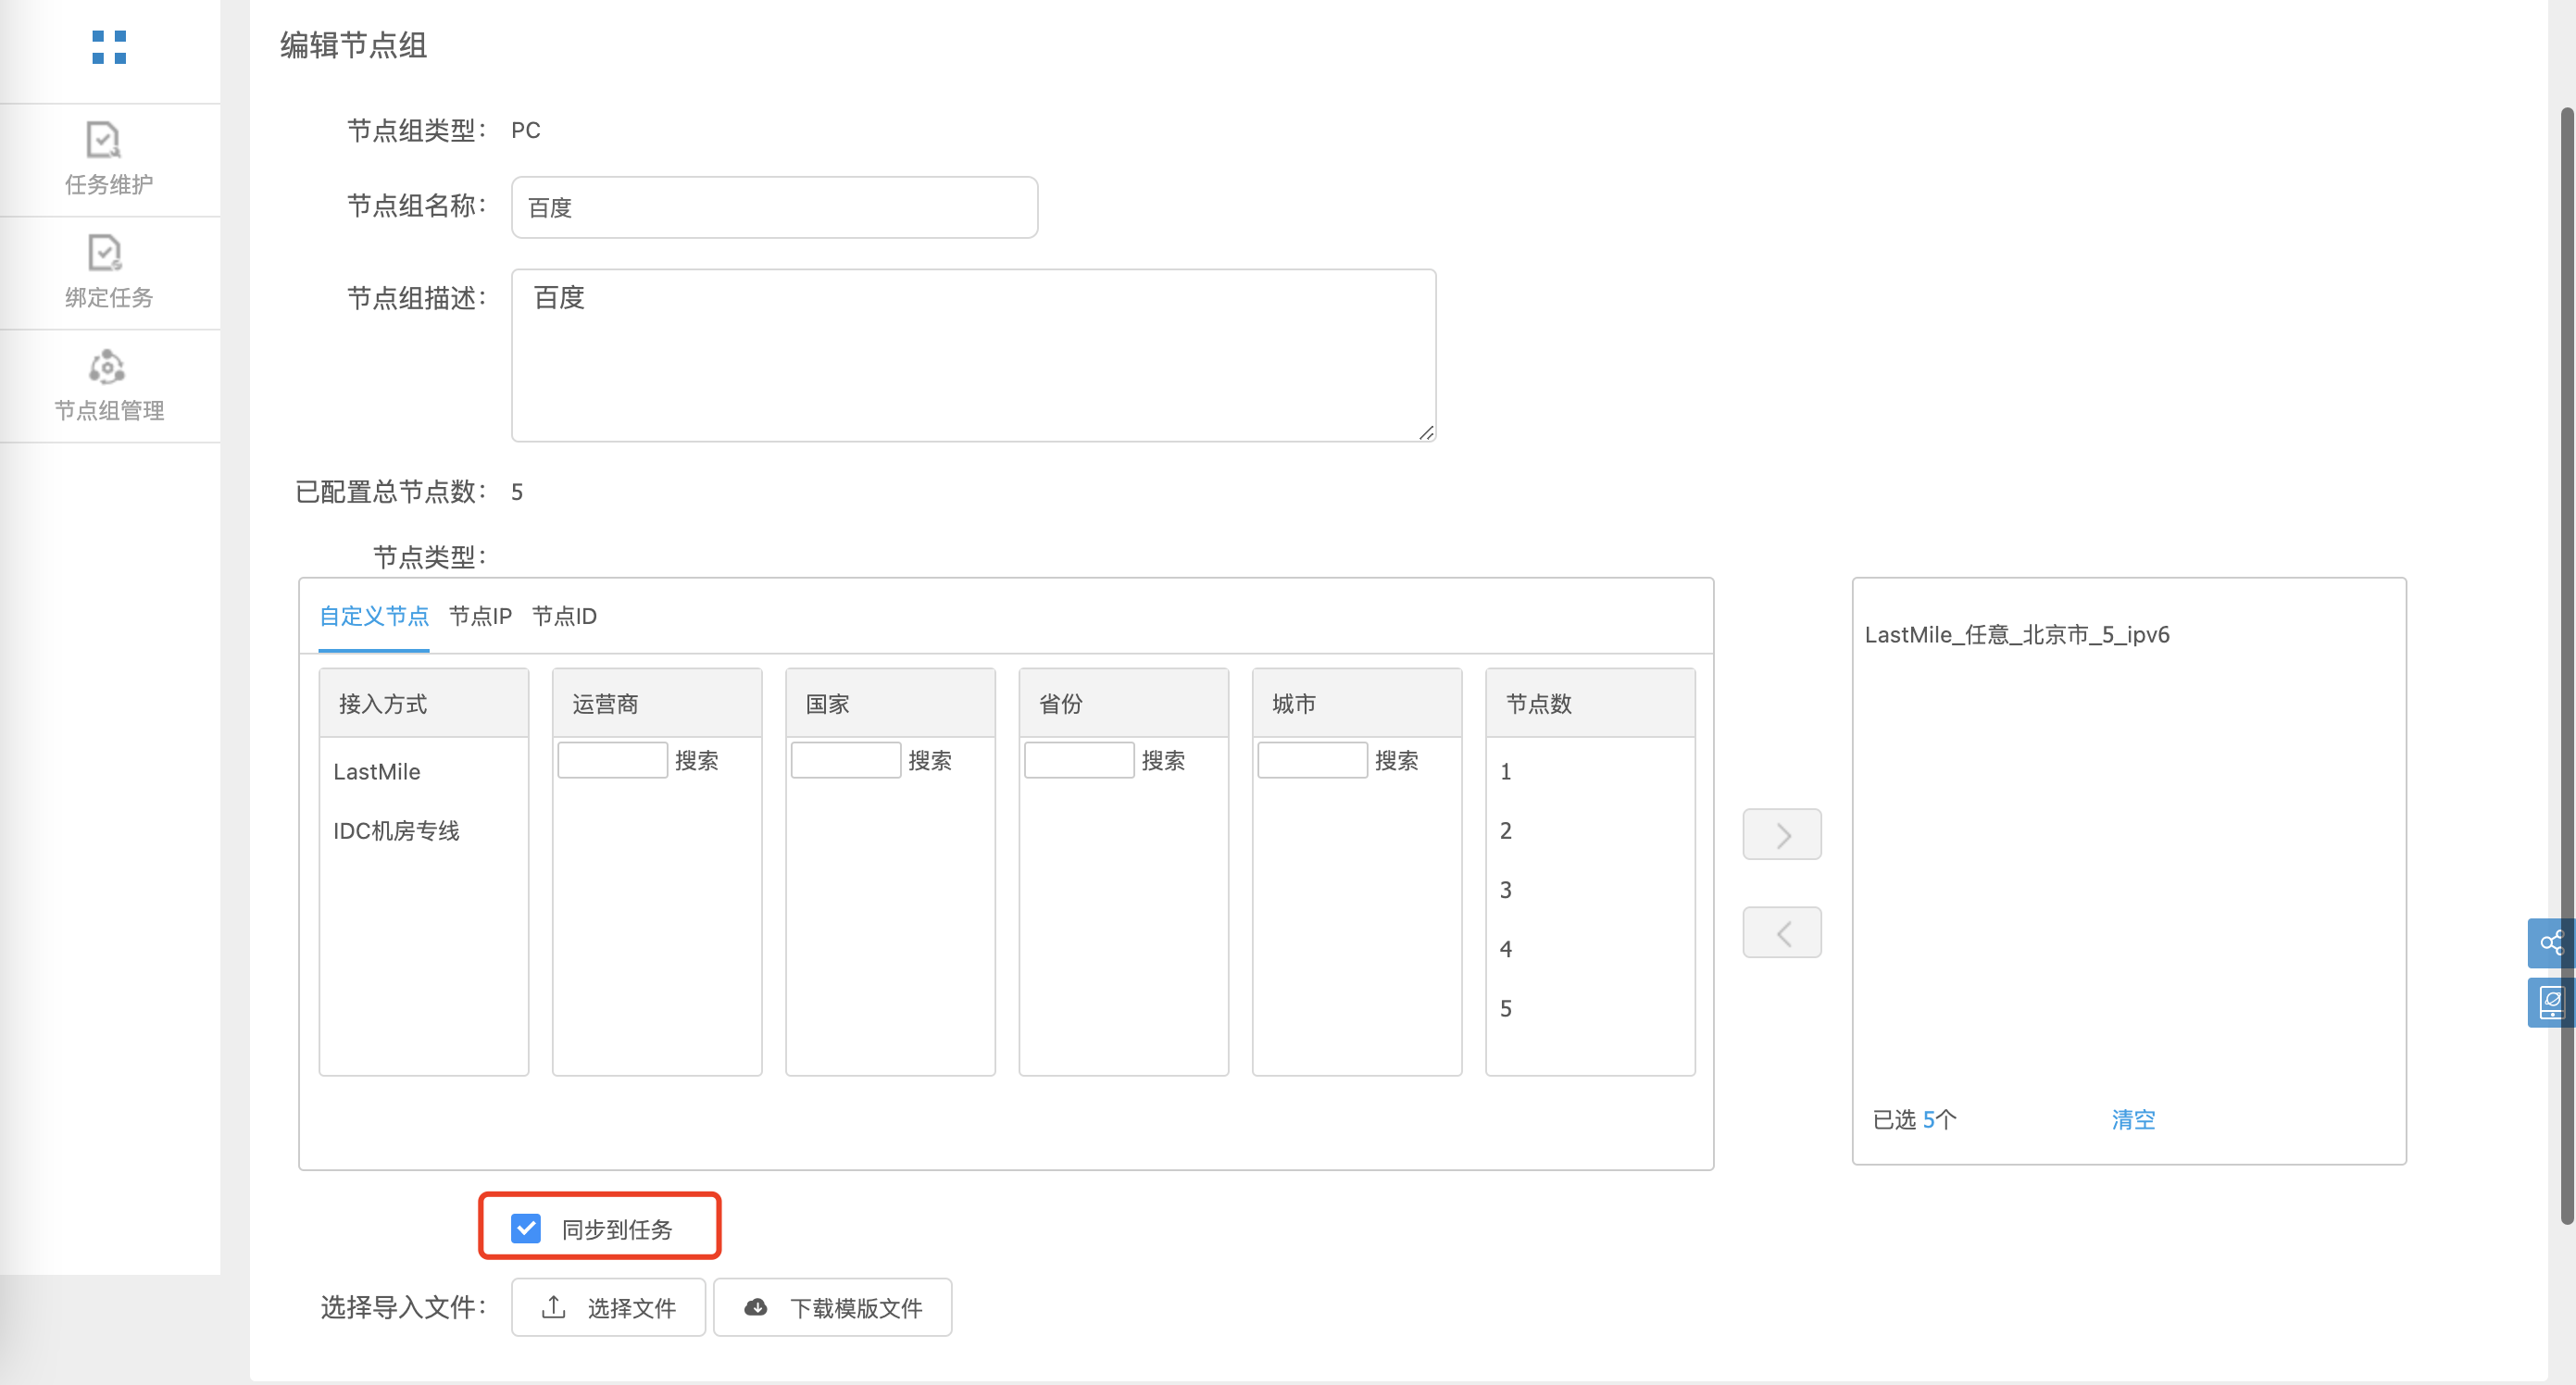The width and height of the screenshot is (2576, 1385).
Task: Move selection left with arrow button
Action: pyautogui.click(x=1781, y=933)
